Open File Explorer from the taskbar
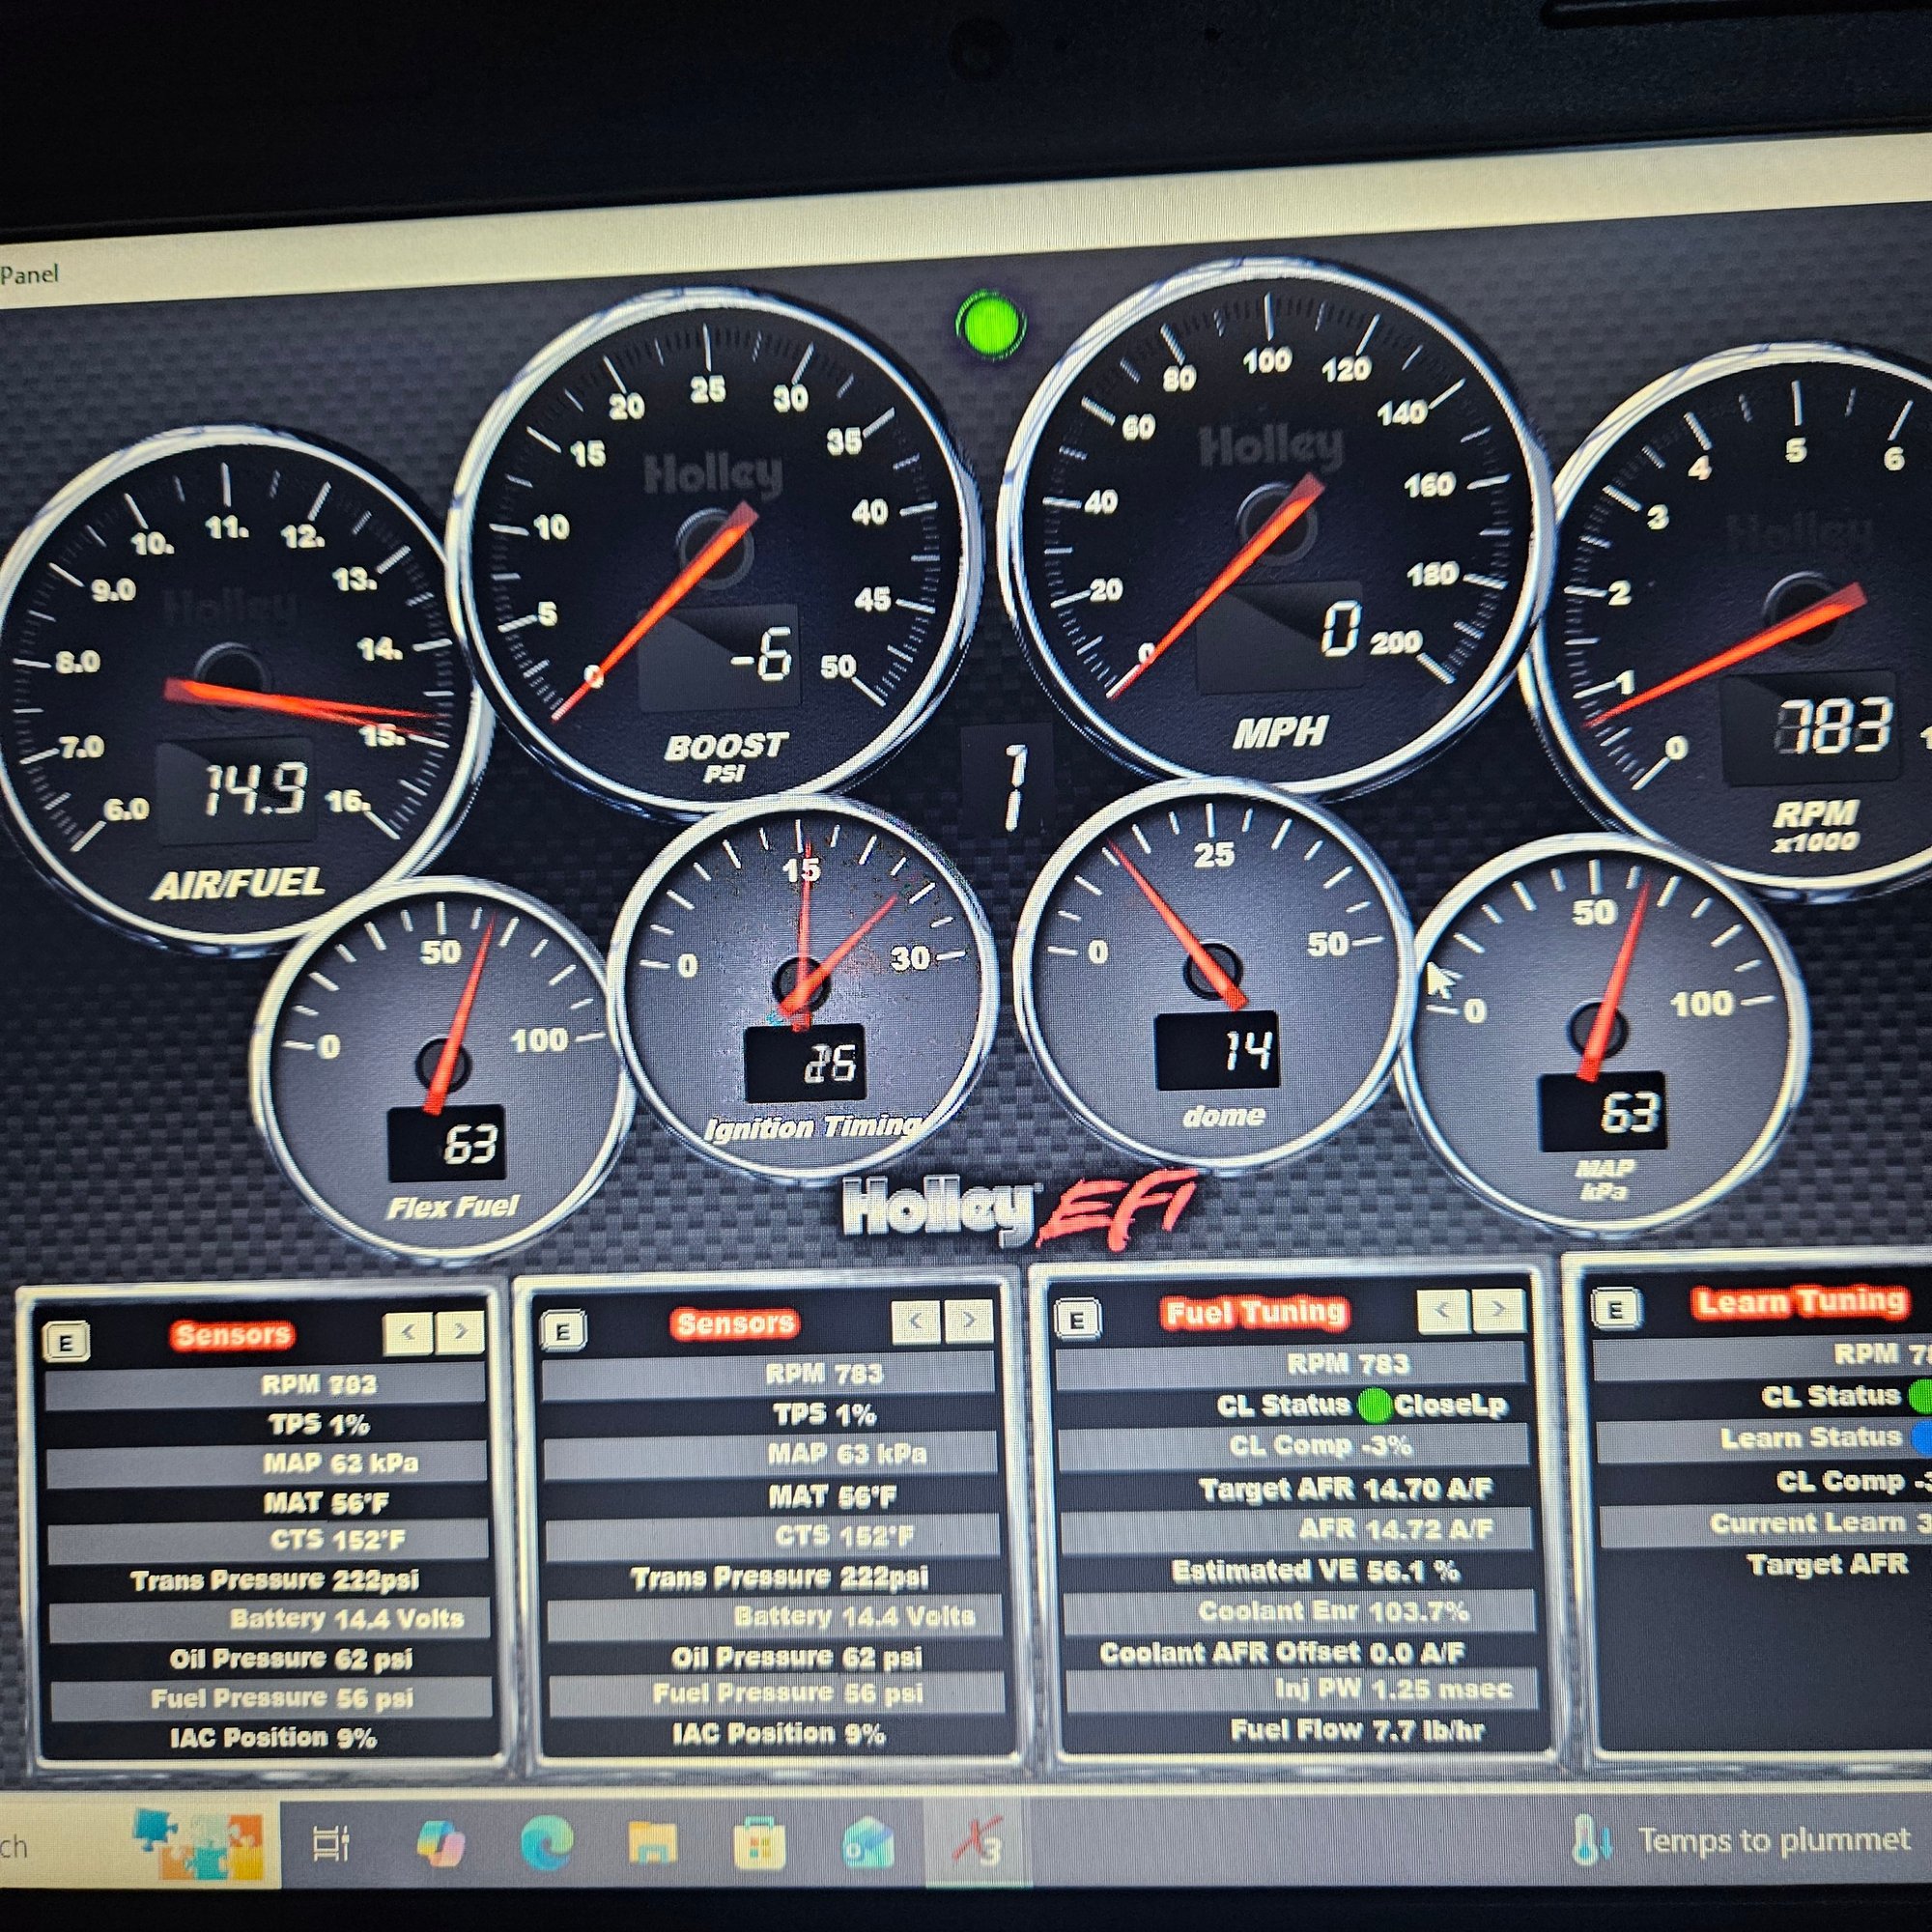The width and height of the screenshot is (1932, 1932). 653,1842
